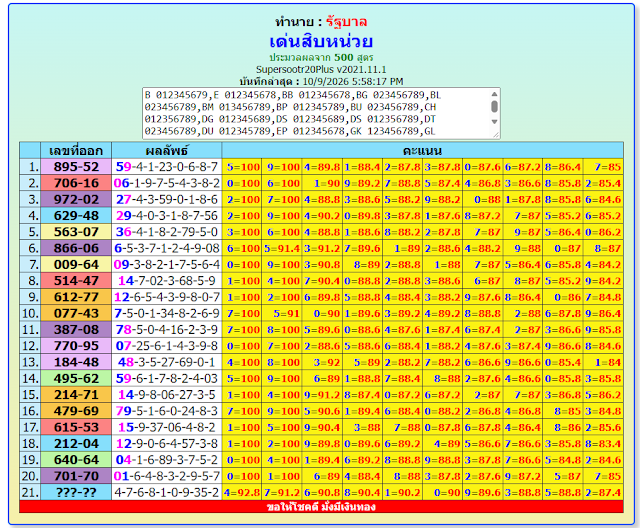The image size is (640, 528).
Task: Select drawn number 479-69
Action: coord(76,411)
